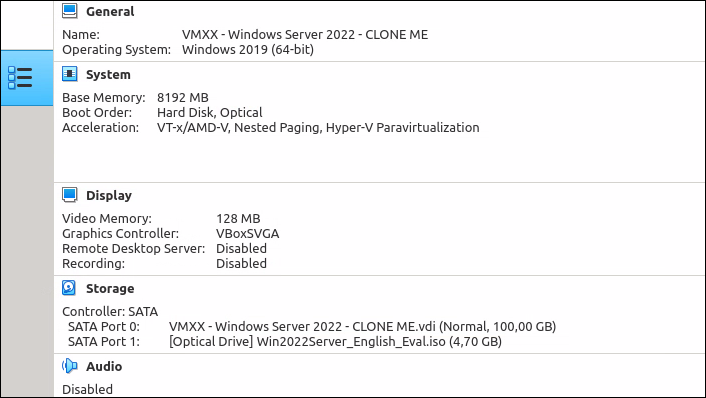Click the System chip icon
This screenshot has height=398, width=706.
point(69,74)
